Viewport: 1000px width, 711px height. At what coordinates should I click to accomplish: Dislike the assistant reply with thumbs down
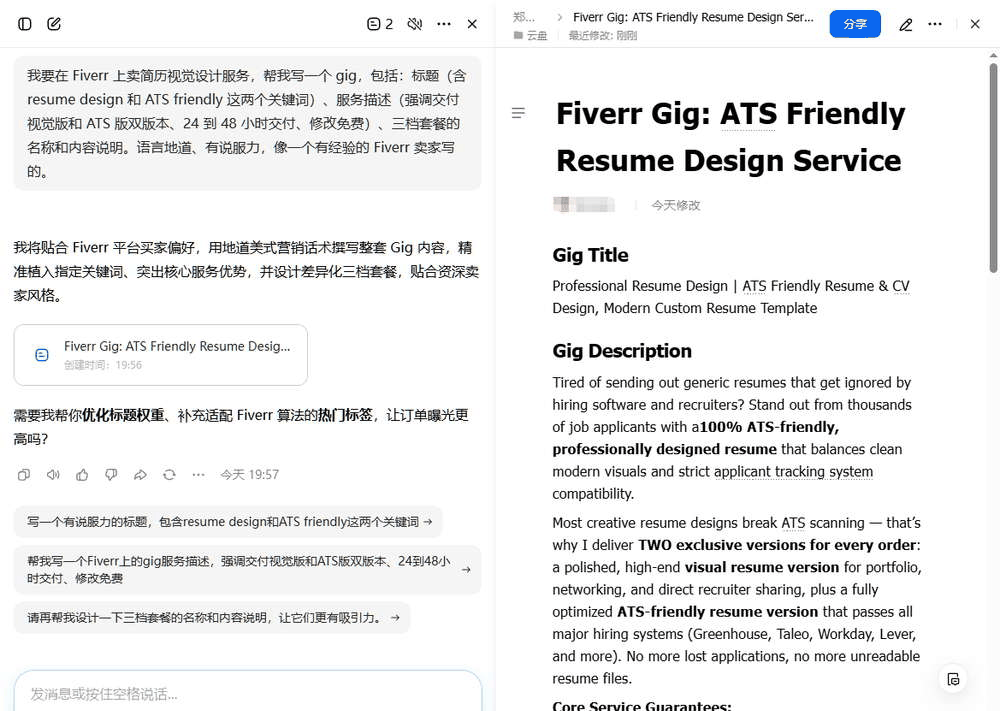(111, 474)
